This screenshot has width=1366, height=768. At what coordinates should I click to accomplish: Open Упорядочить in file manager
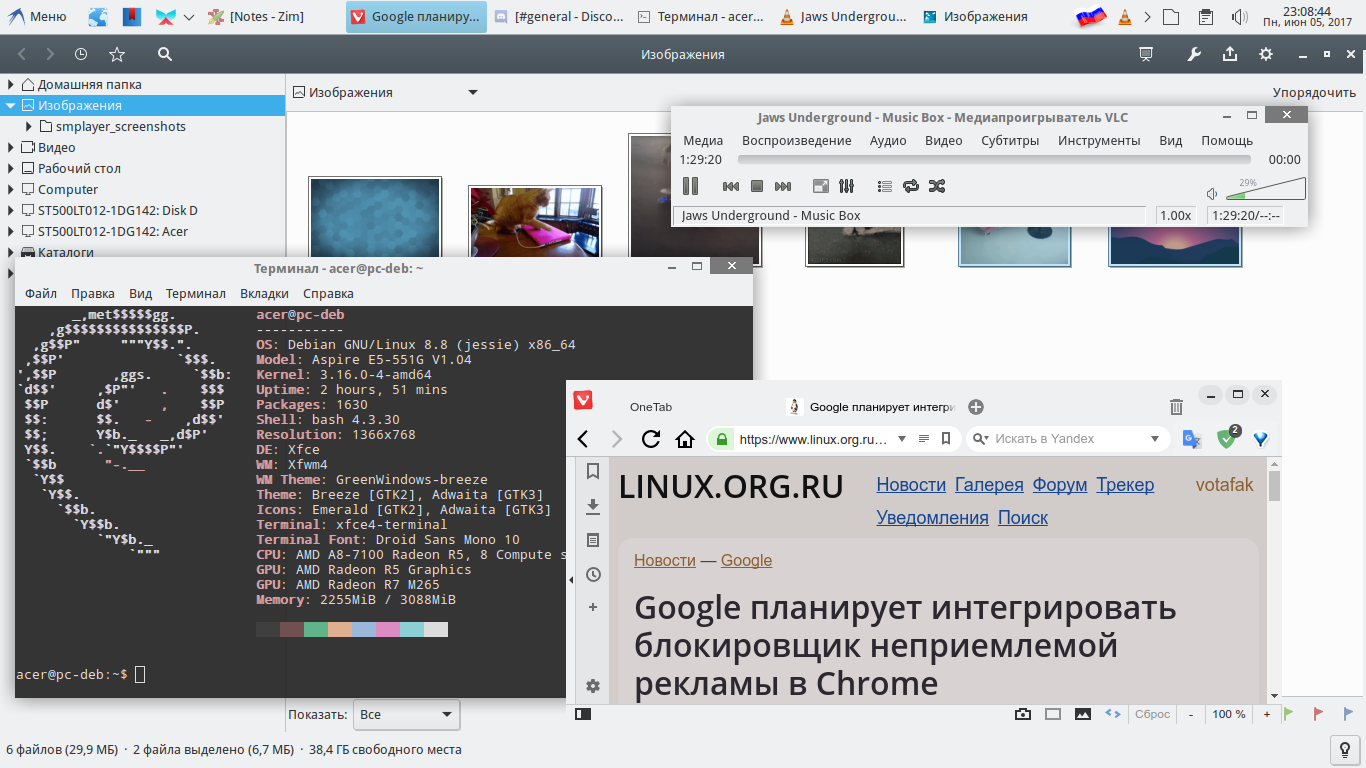click(x=1314, y=92)
